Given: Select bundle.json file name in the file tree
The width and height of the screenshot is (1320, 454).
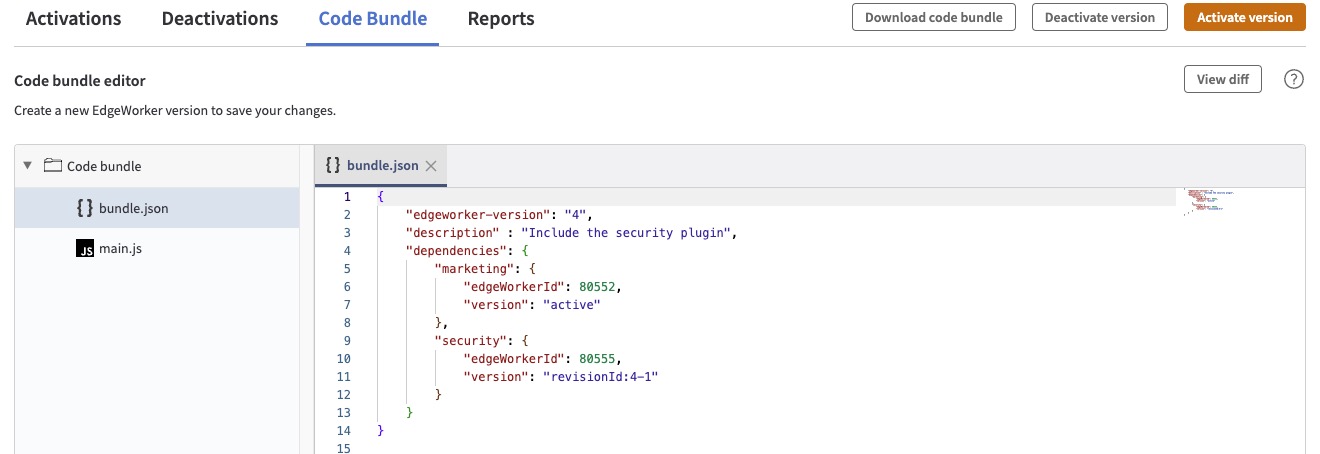Looking at the screenshot, I should [x=133, y=208].
